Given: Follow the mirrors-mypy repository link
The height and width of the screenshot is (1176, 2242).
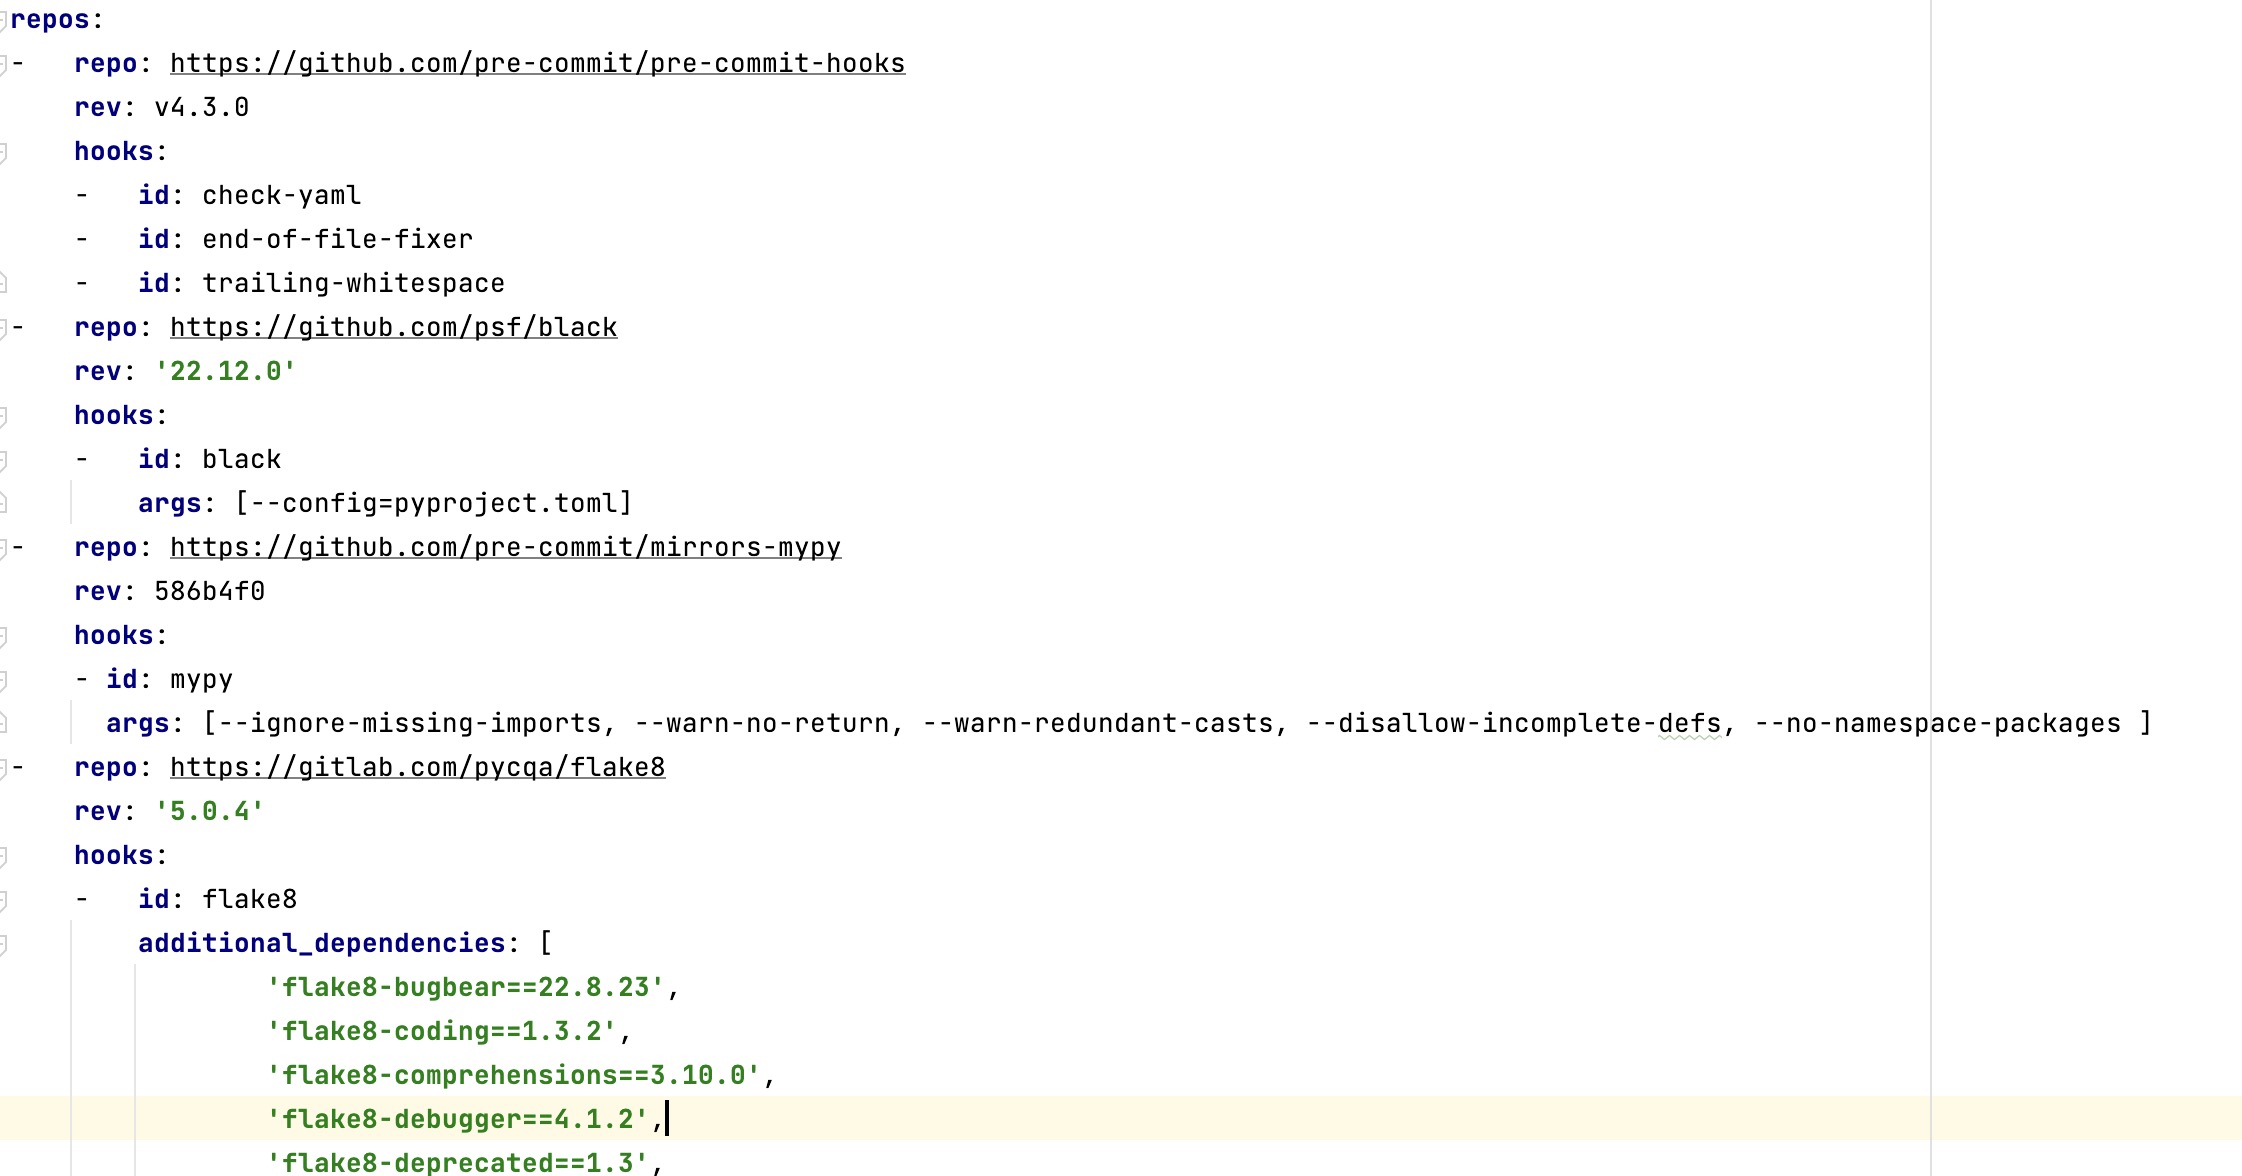Looking at the screenshot, I should coord(505,548).
